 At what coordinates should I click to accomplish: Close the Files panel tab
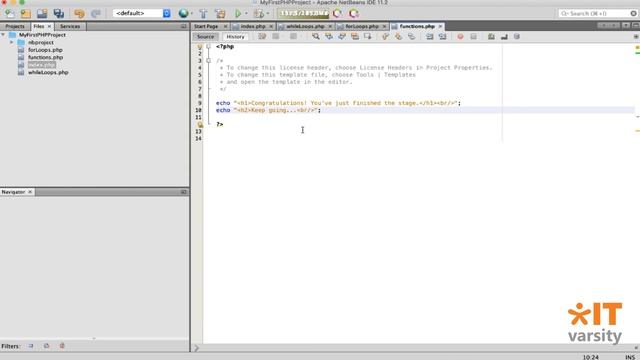click(x=49, y=26)
